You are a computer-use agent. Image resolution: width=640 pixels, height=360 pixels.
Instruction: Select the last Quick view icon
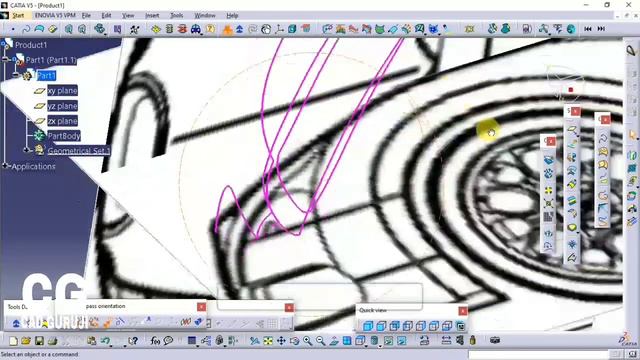tap(460, 326)
